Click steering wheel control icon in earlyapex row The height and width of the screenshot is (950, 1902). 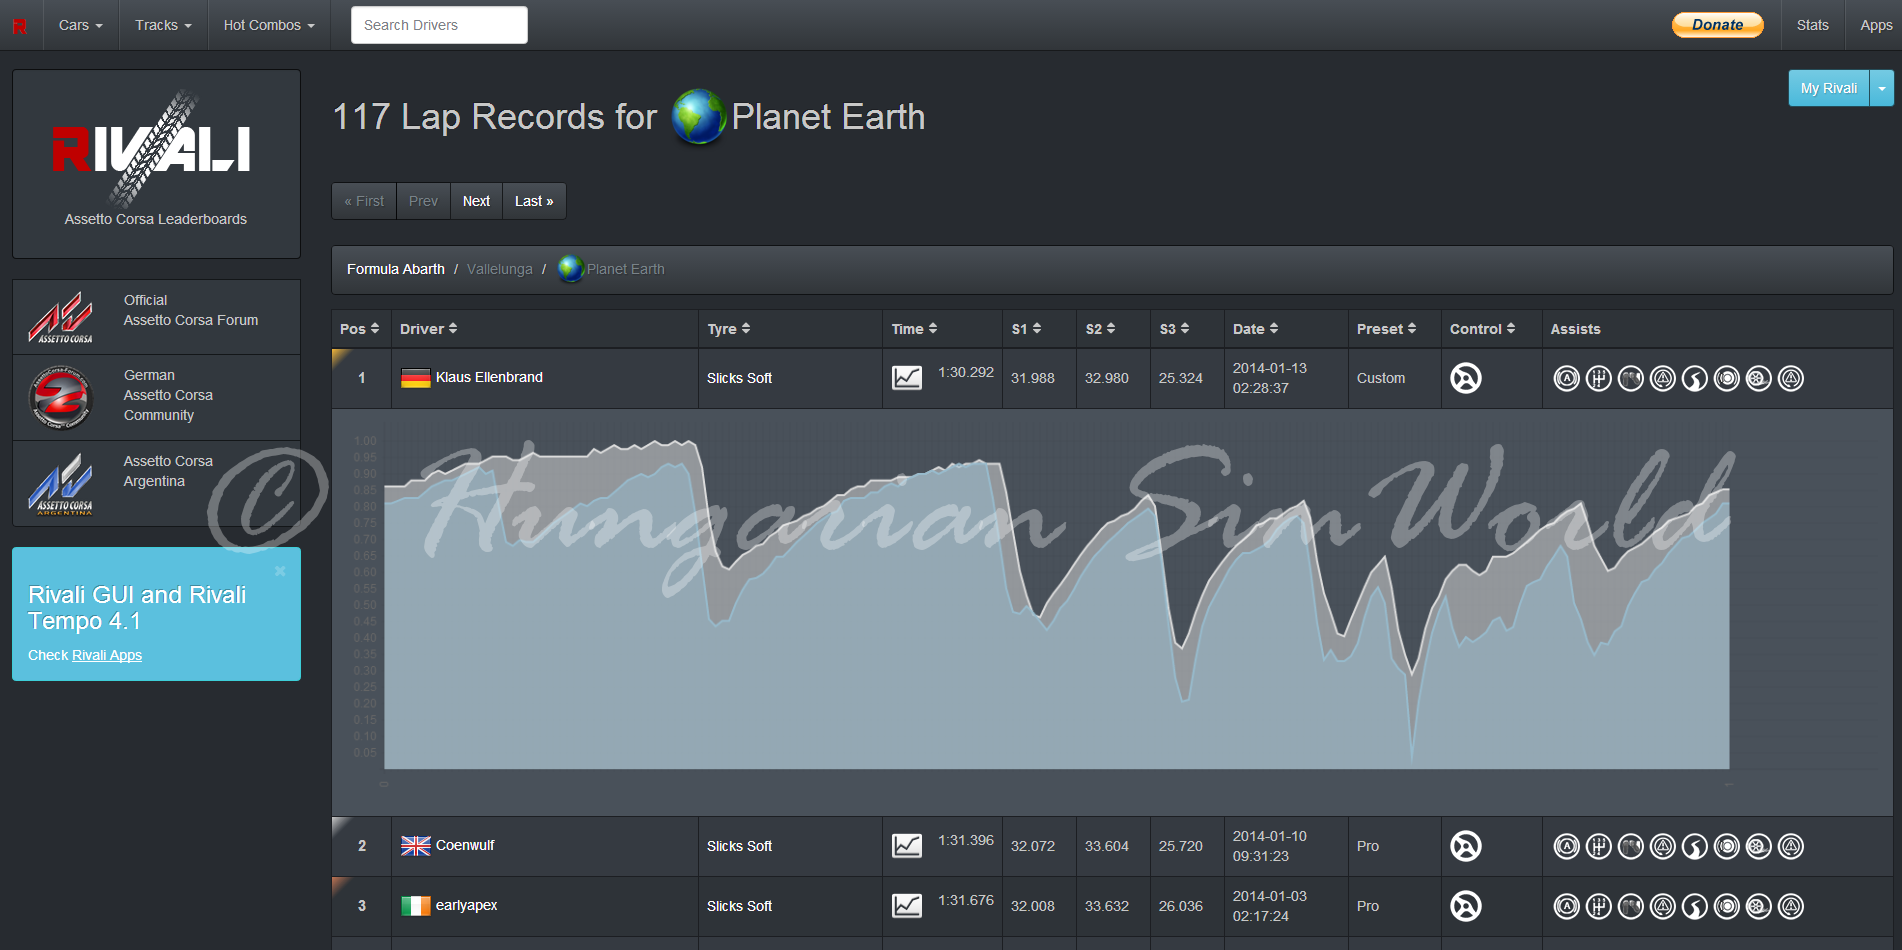point(1466,906)
